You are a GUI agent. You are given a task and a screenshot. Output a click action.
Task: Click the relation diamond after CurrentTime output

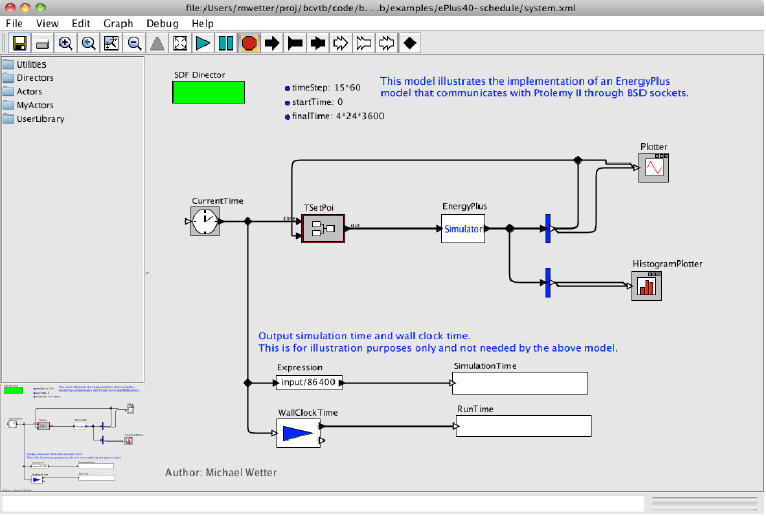click(248, 221)
